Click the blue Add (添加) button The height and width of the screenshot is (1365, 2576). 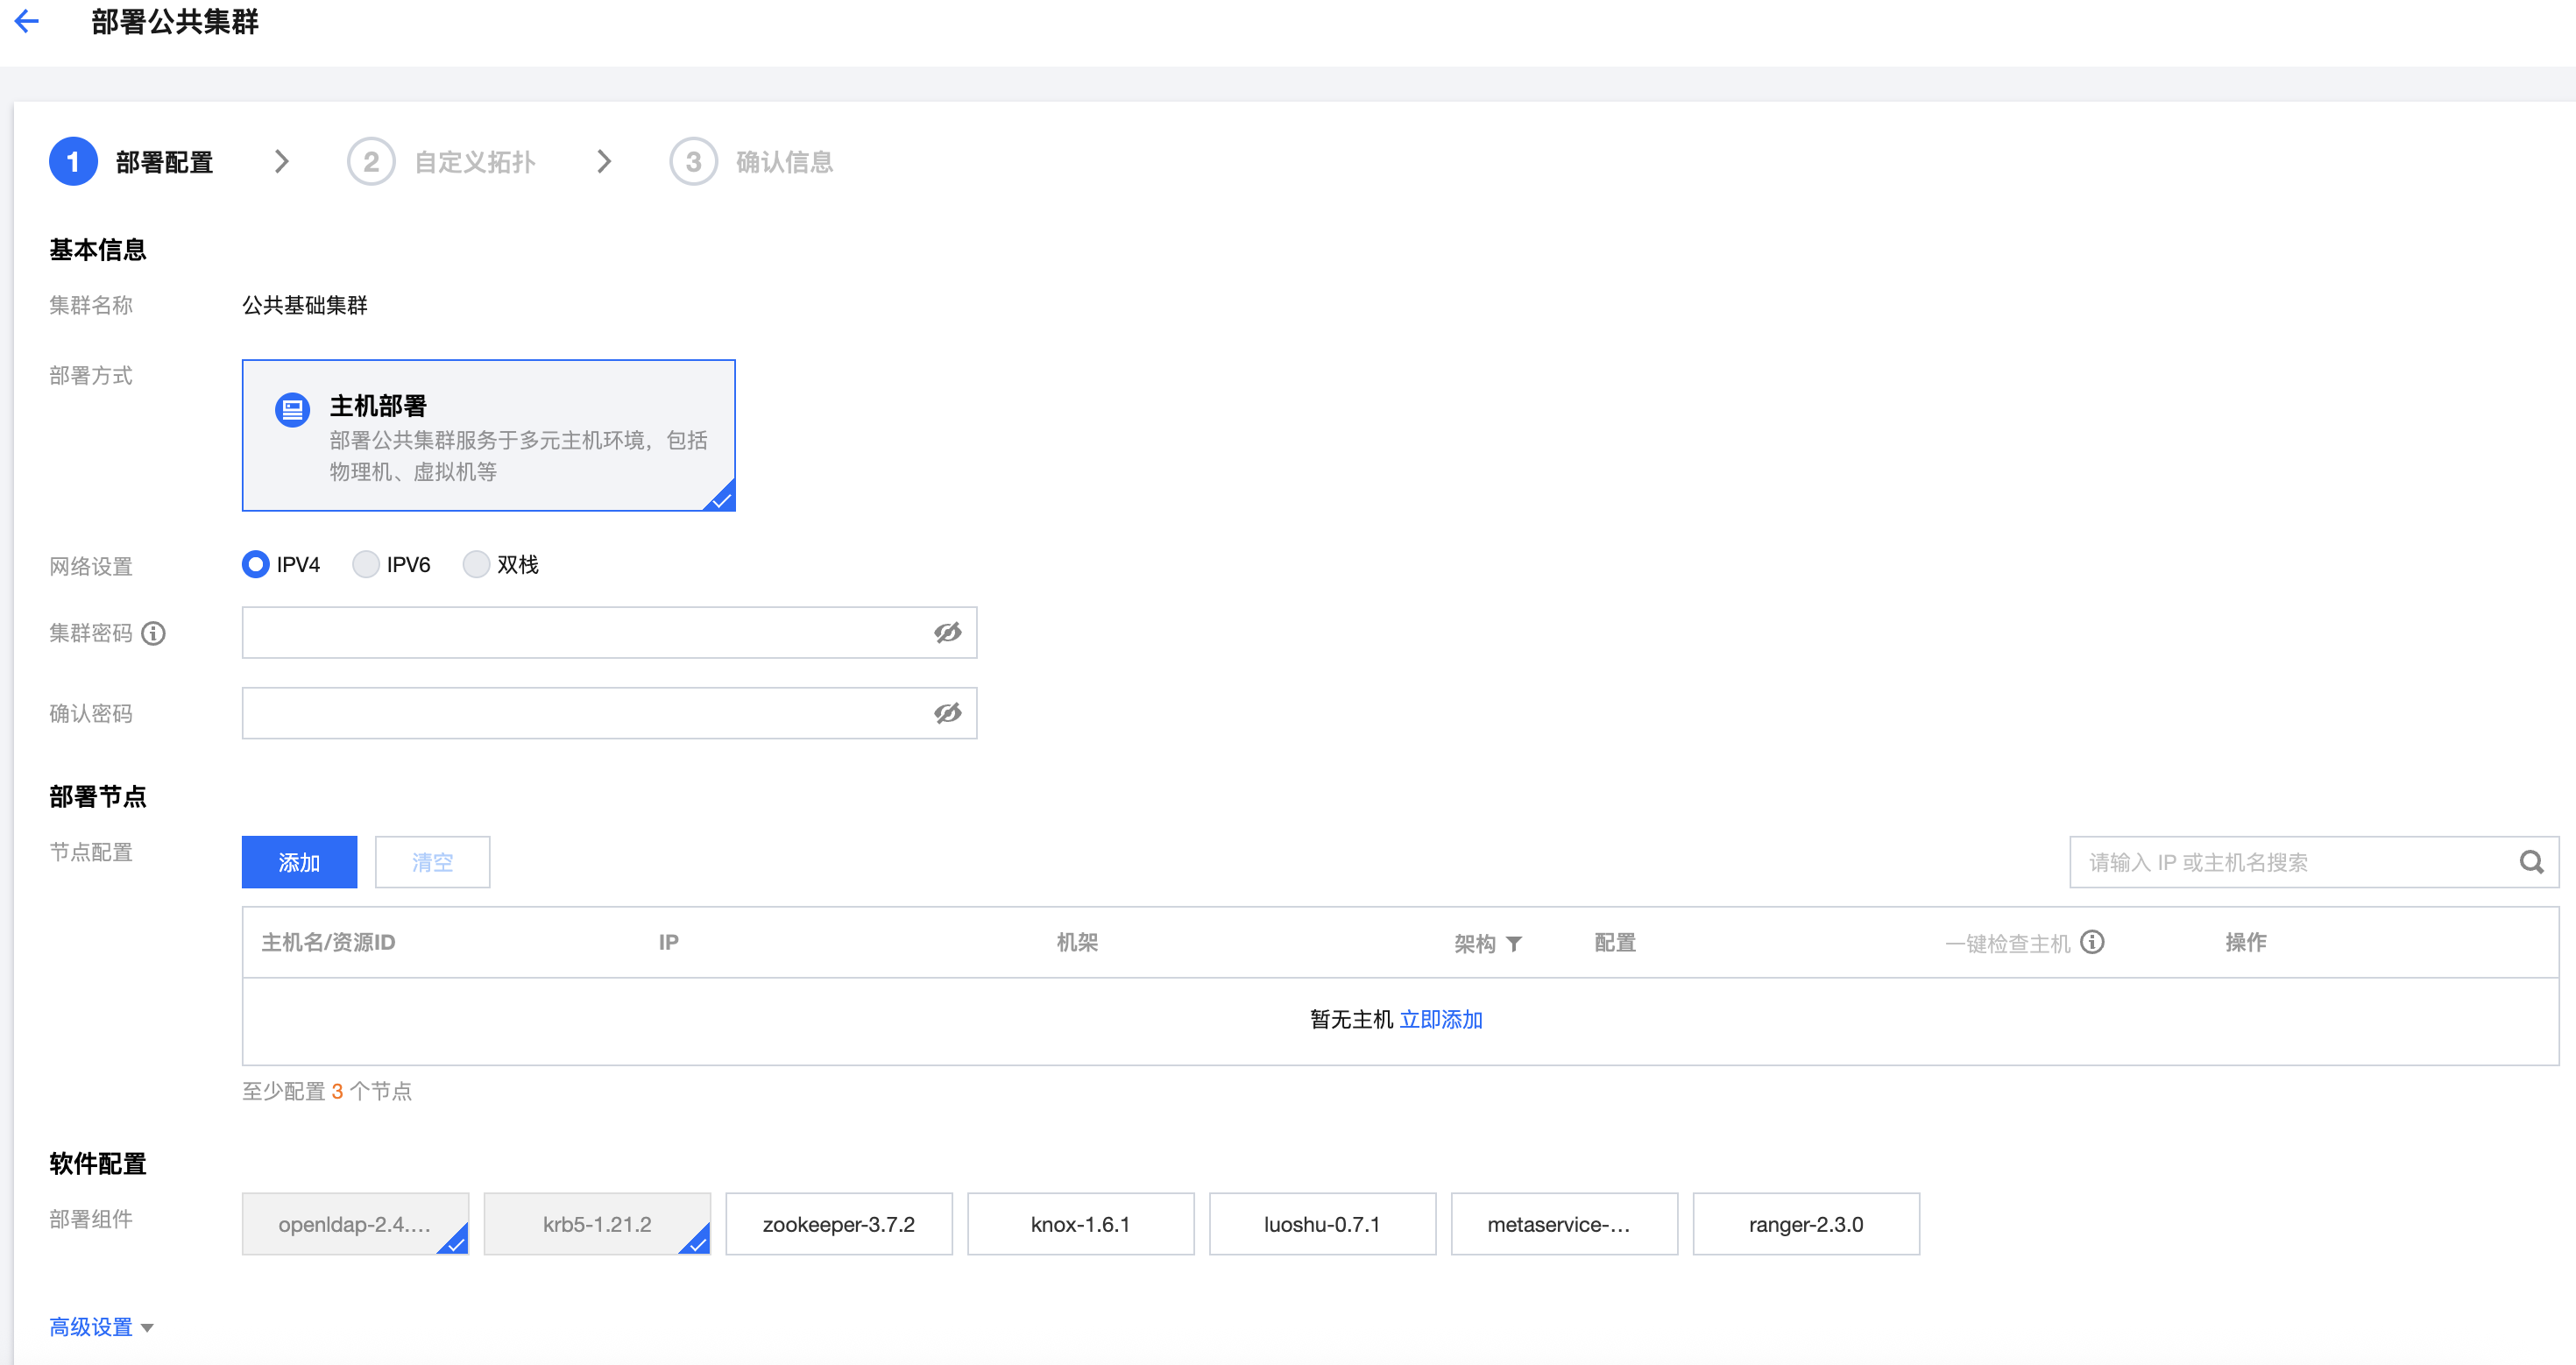click(x=299, y=862)
